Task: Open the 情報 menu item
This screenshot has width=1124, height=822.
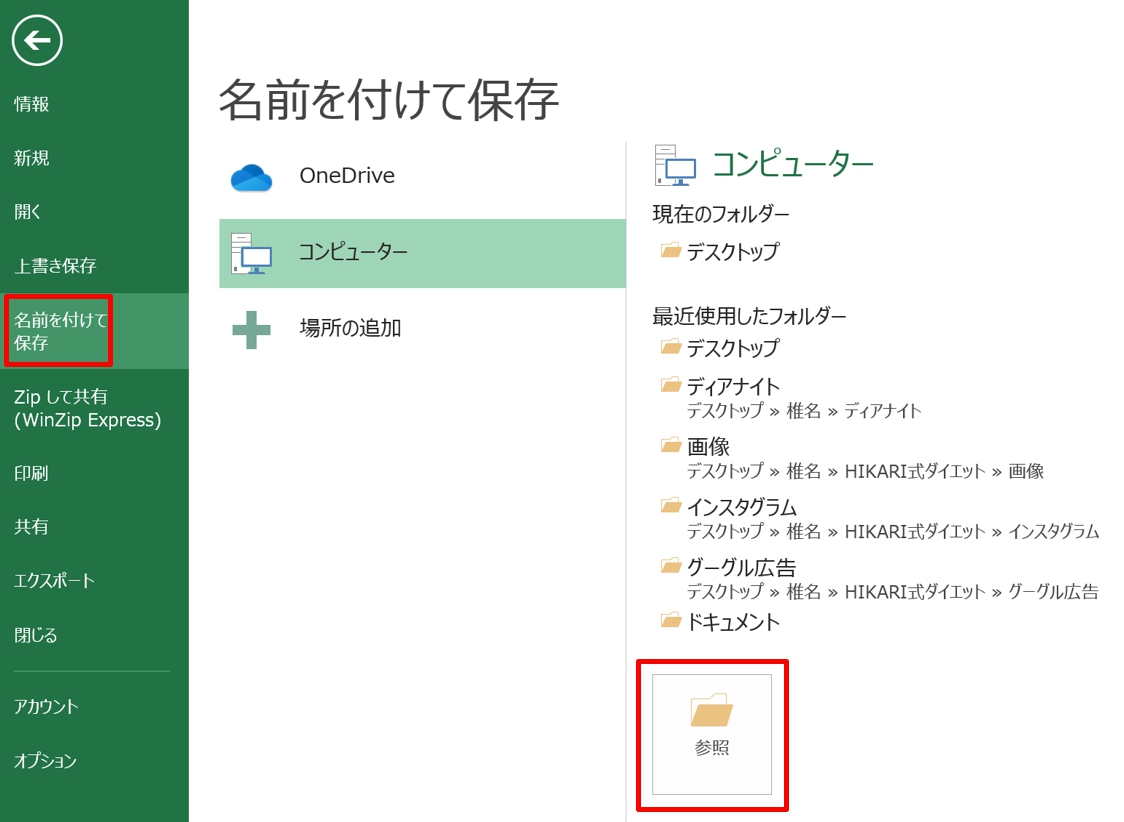Action: pos(32,105)
